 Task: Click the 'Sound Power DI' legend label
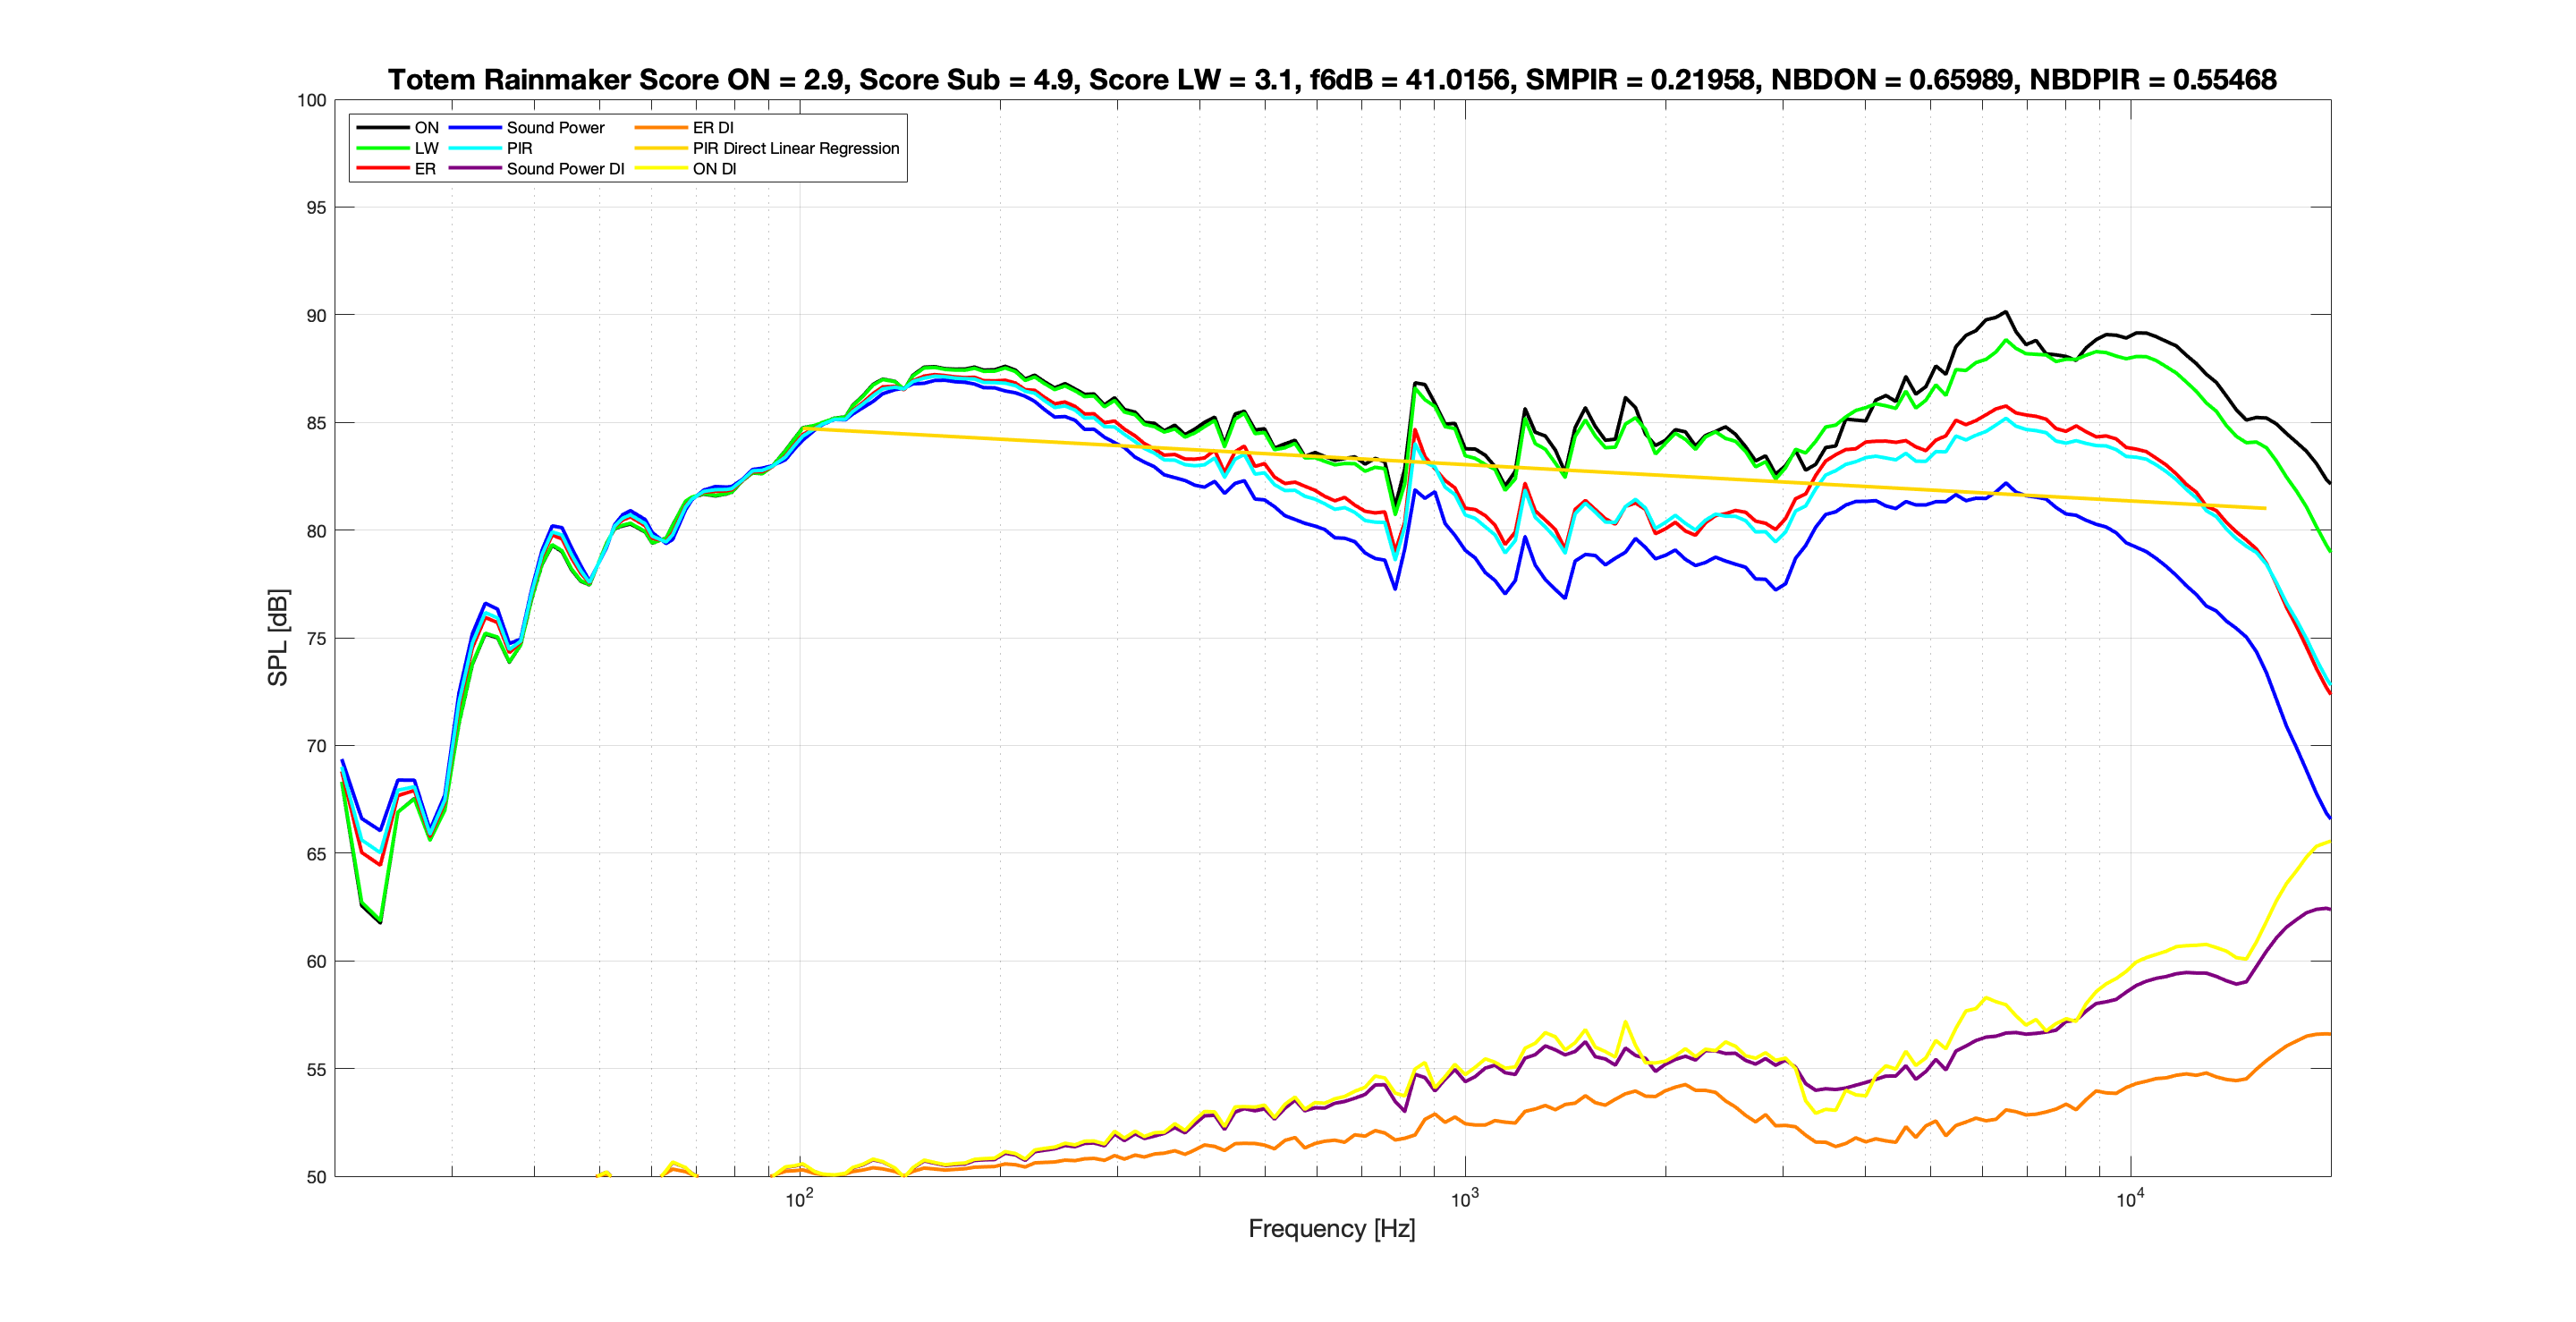(566, 169)
